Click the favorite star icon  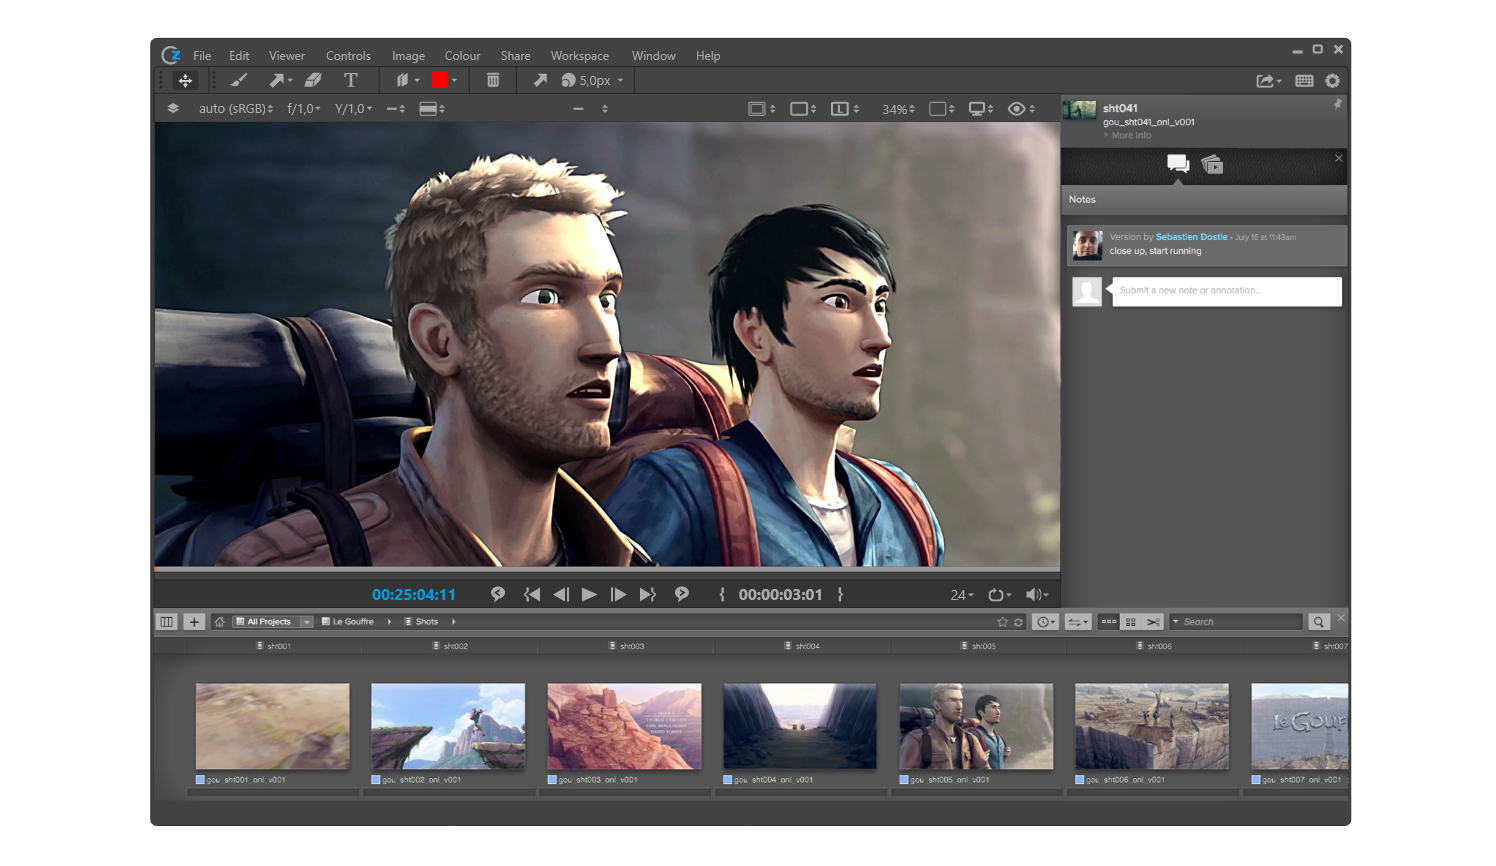pos(1002,622)
